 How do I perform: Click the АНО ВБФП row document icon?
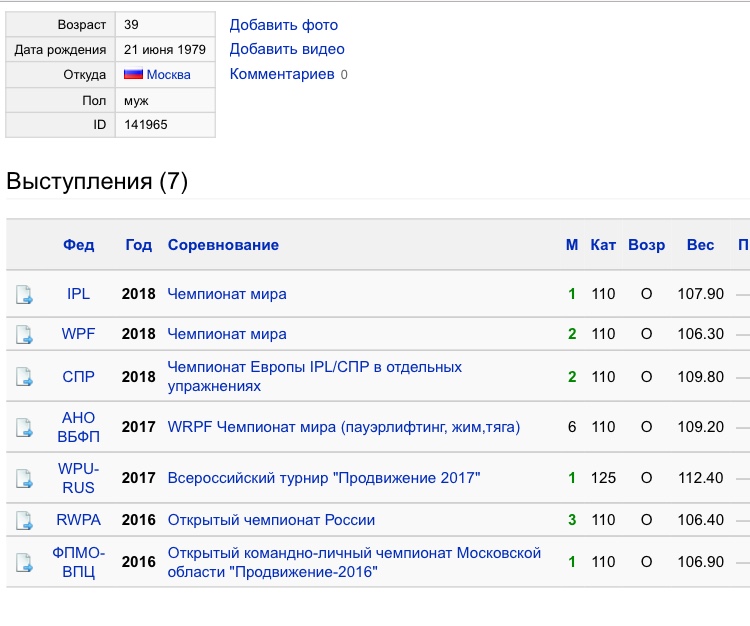24,428
